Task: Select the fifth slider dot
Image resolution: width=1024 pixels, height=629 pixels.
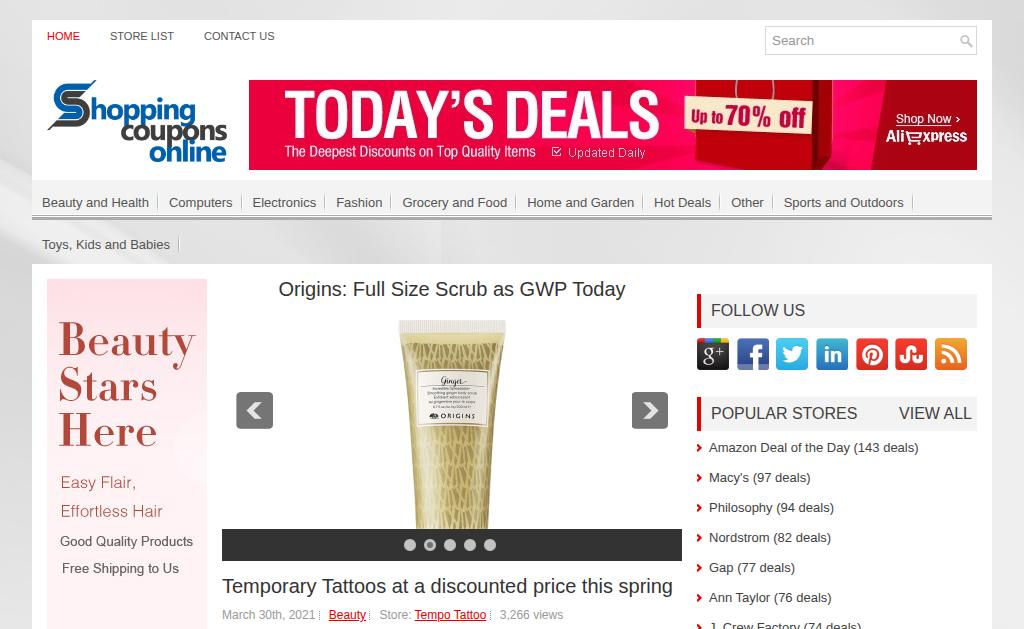Action: point(490,545)
